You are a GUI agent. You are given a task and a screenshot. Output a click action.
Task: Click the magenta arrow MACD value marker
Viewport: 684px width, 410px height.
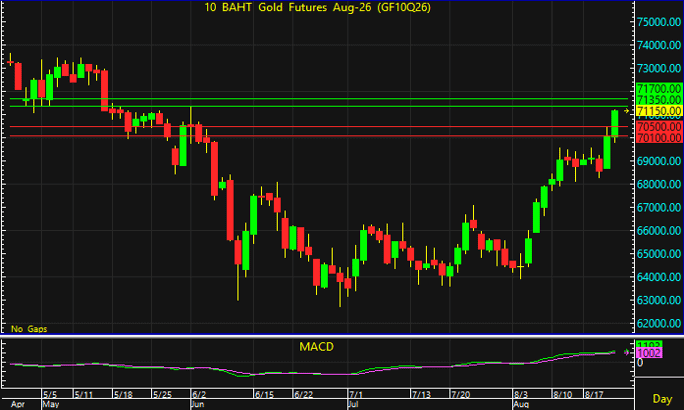click(x=627, y=352)
